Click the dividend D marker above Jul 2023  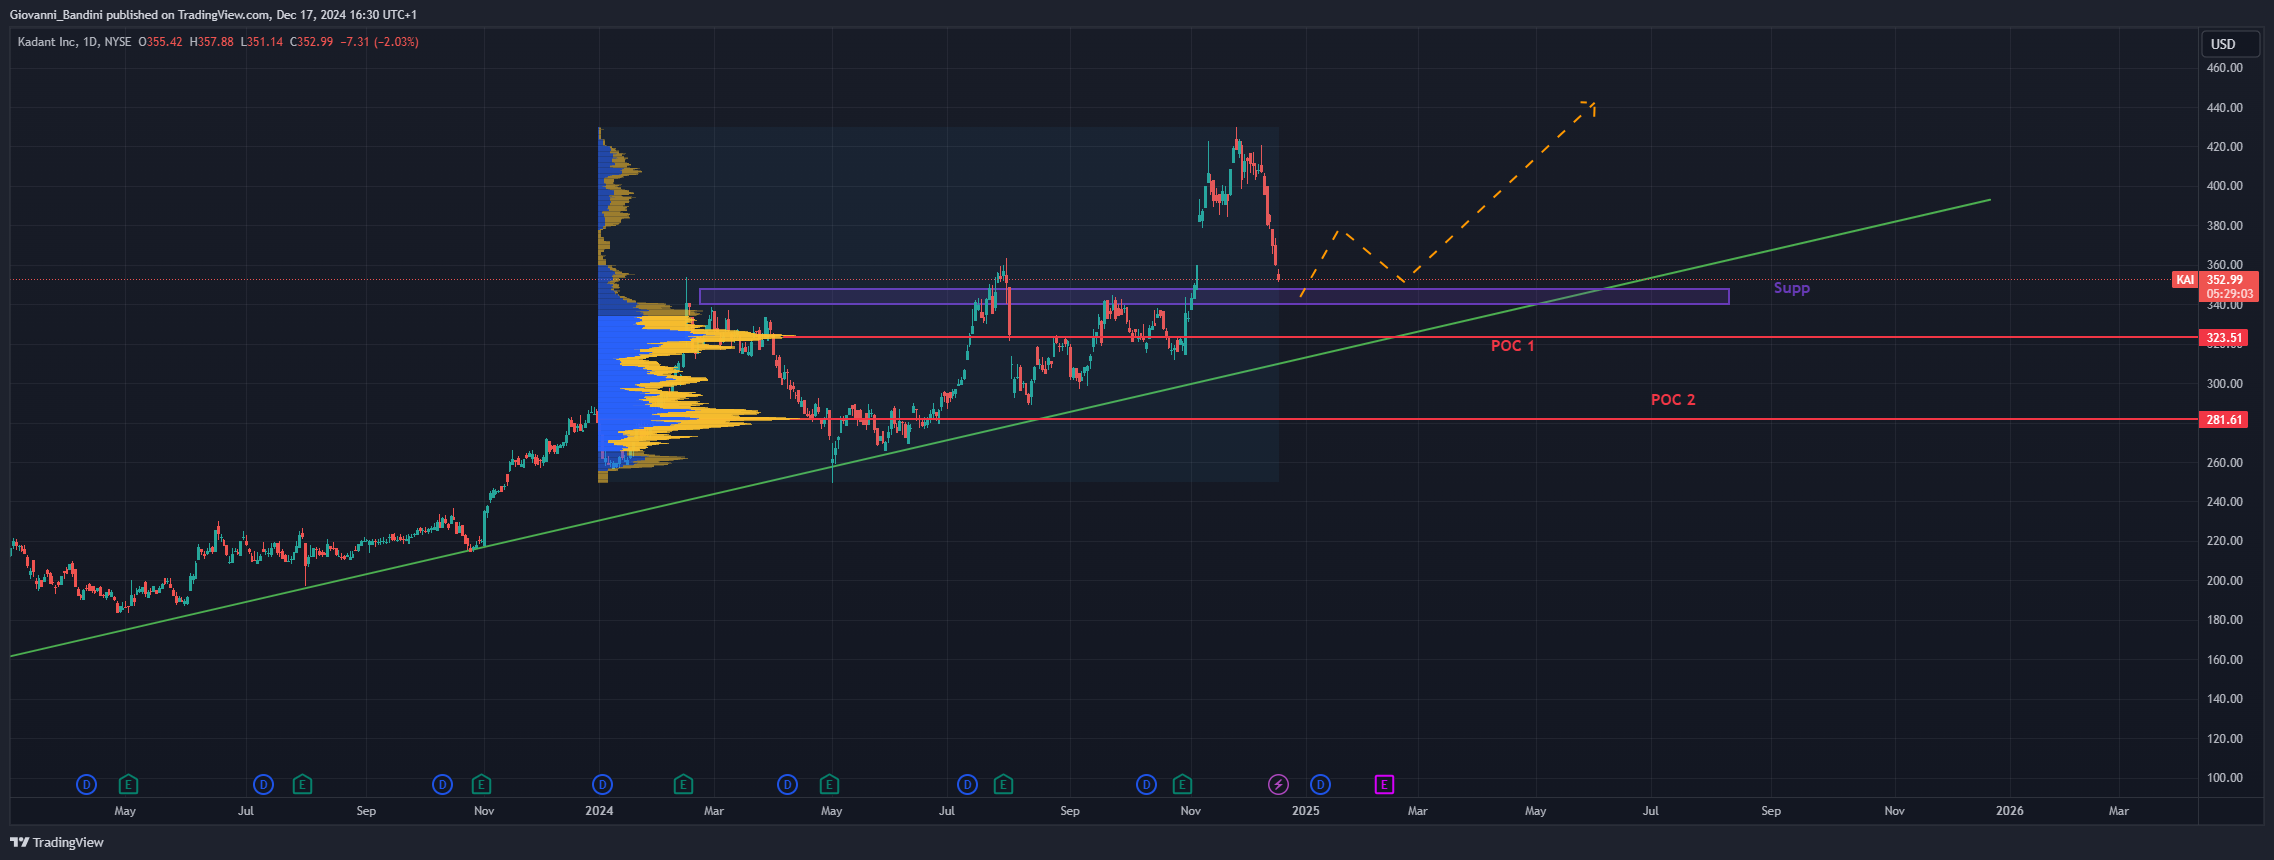[263, 785]
